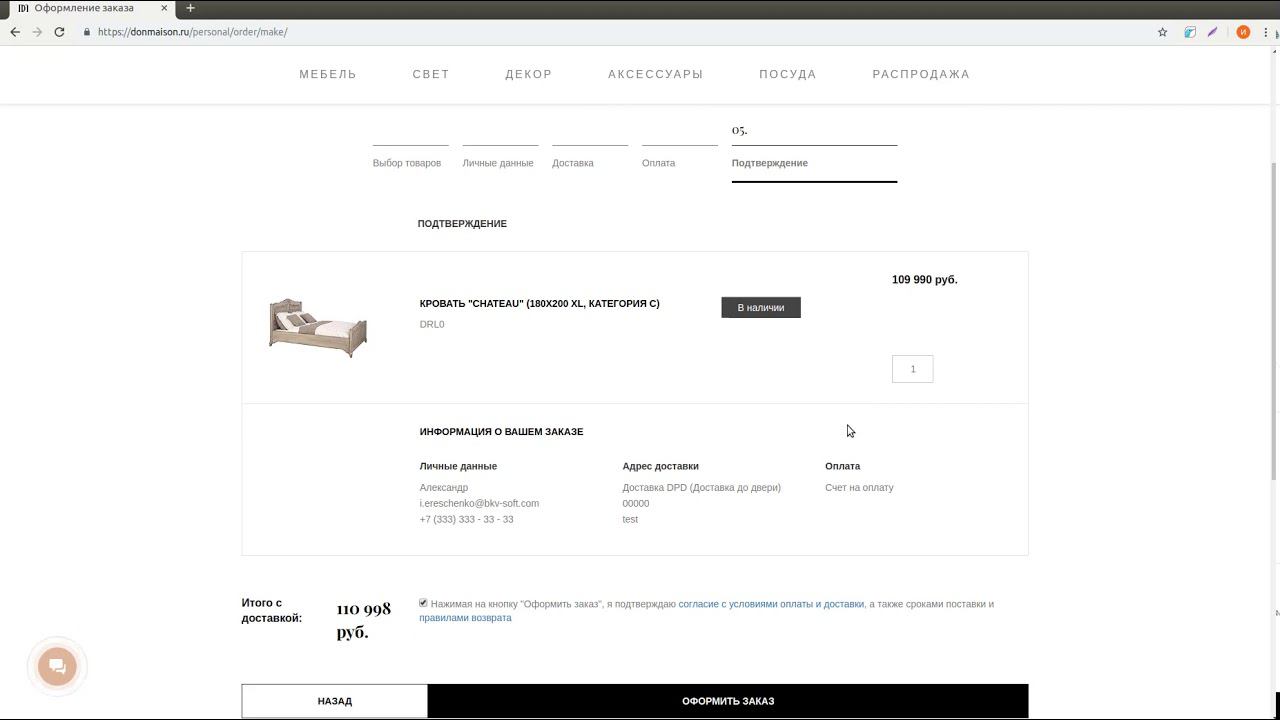This screenshot has height=720, width=1280.
Task: Click the Chateau bed thumbnail
Action: click(318, 326)
